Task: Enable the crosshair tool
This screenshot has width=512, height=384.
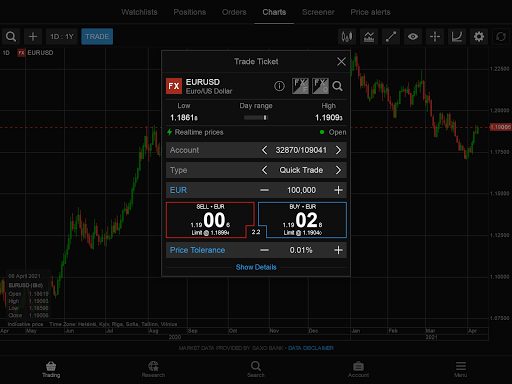Action: coord(435,36)
